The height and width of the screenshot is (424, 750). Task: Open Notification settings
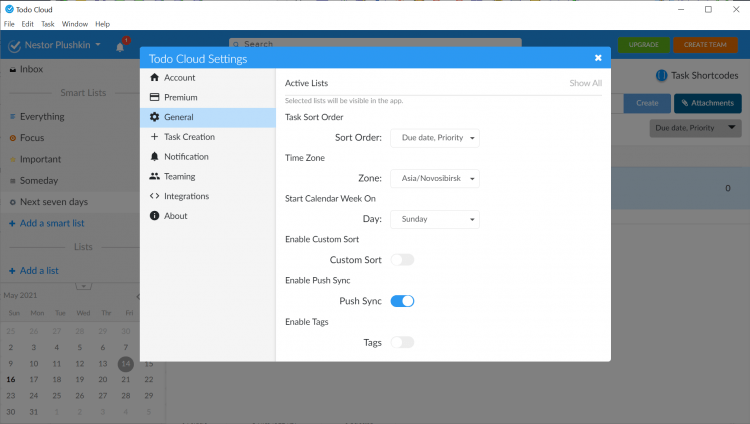pos(208,156)
